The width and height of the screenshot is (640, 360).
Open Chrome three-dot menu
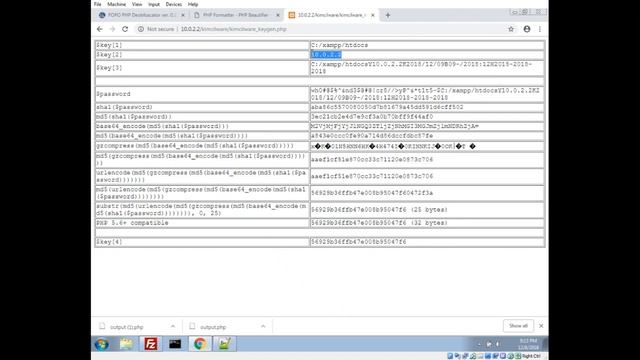(x=540, y=29)
